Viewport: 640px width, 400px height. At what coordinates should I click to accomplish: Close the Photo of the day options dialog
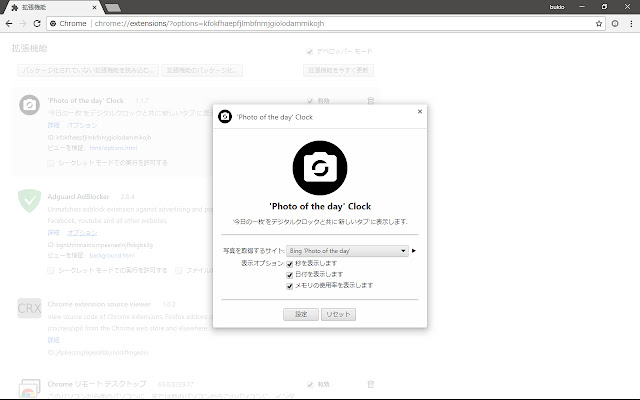tap(420, 111)
